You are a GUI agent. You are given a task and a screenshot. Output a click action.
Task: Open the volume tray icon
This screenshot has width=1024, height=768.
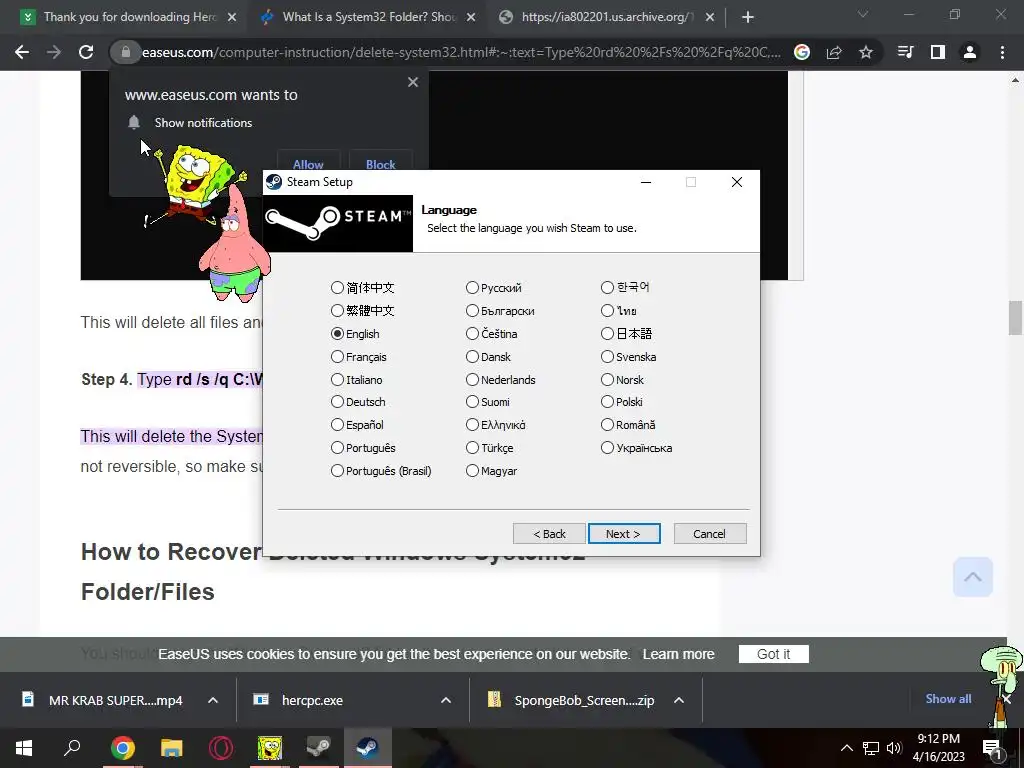click(893, 748)
